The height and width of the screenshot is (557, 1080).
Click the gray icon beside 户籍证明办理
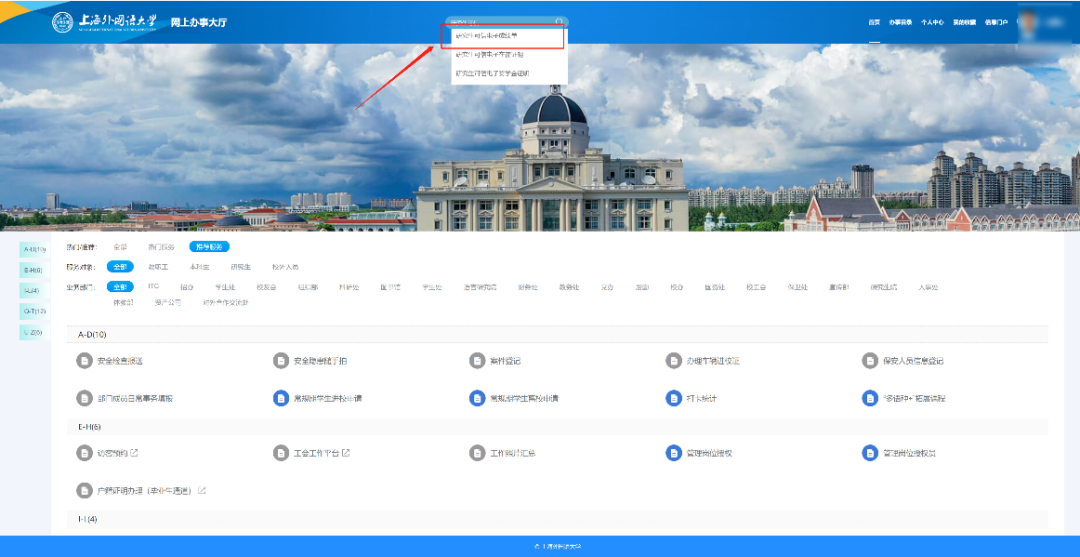click(84, 491)
